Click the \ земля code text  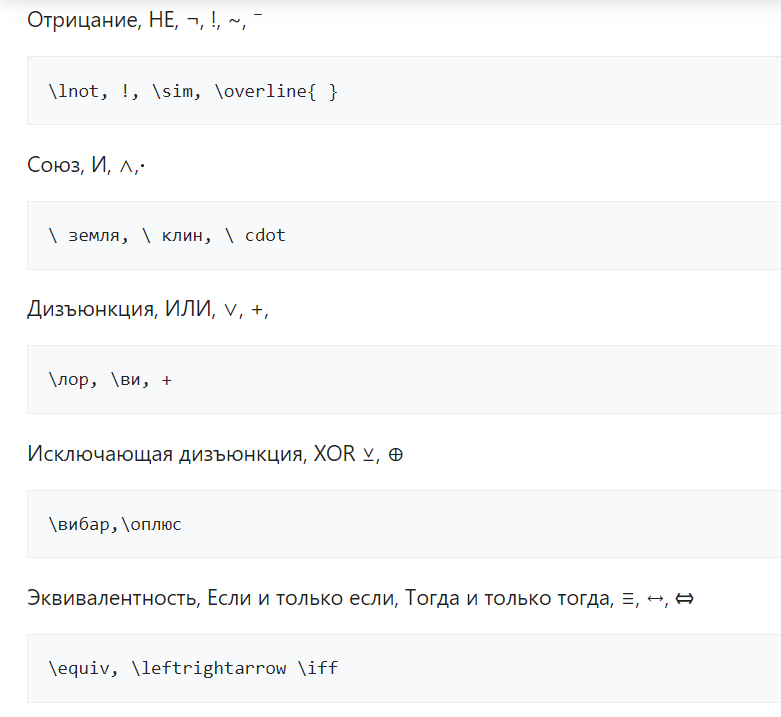coord(92,236)
